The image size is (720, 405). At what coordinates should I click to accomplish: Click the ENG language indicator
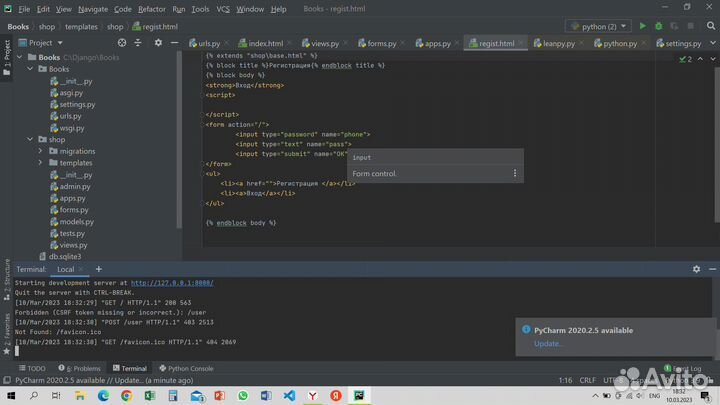click(x=654, y=395)
